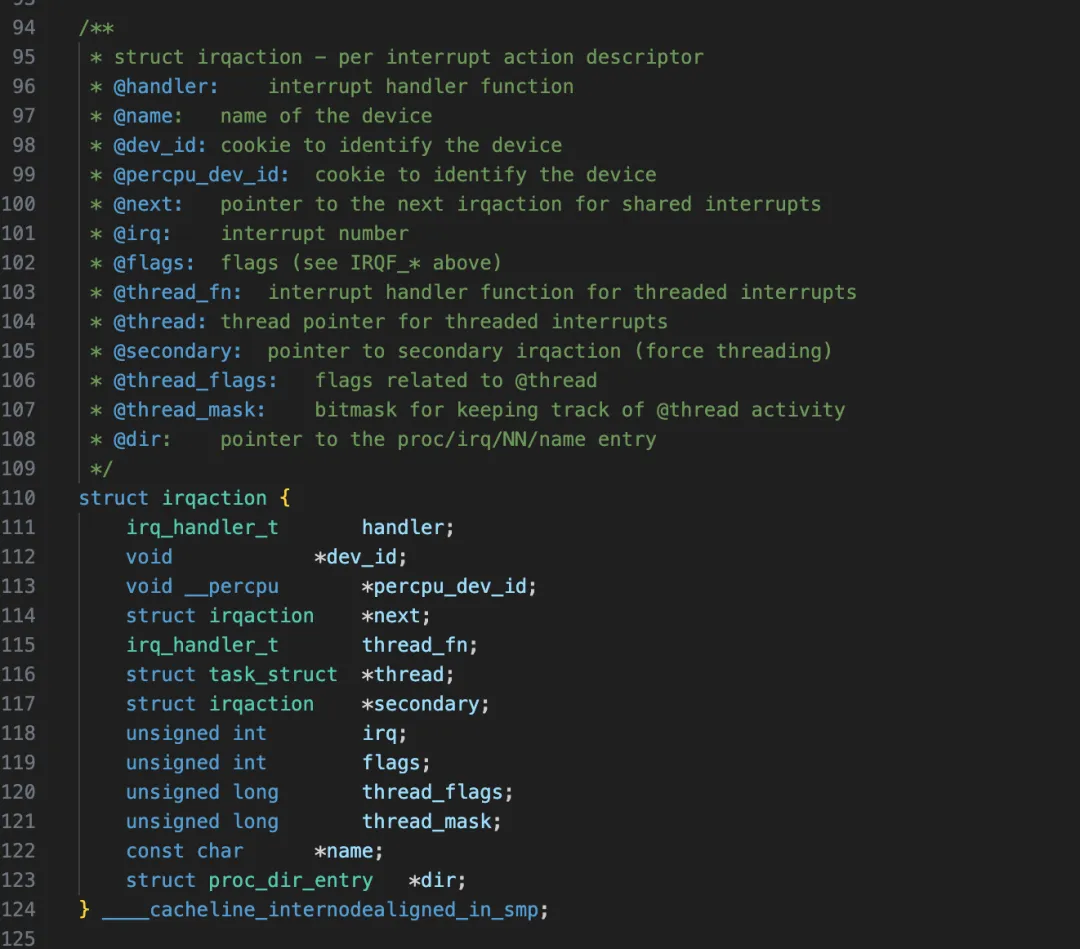Click the opening brace after struct irqaction
Image resolution: width=1080 pixels, height=949 pixels.
click(x=285, y=498)
